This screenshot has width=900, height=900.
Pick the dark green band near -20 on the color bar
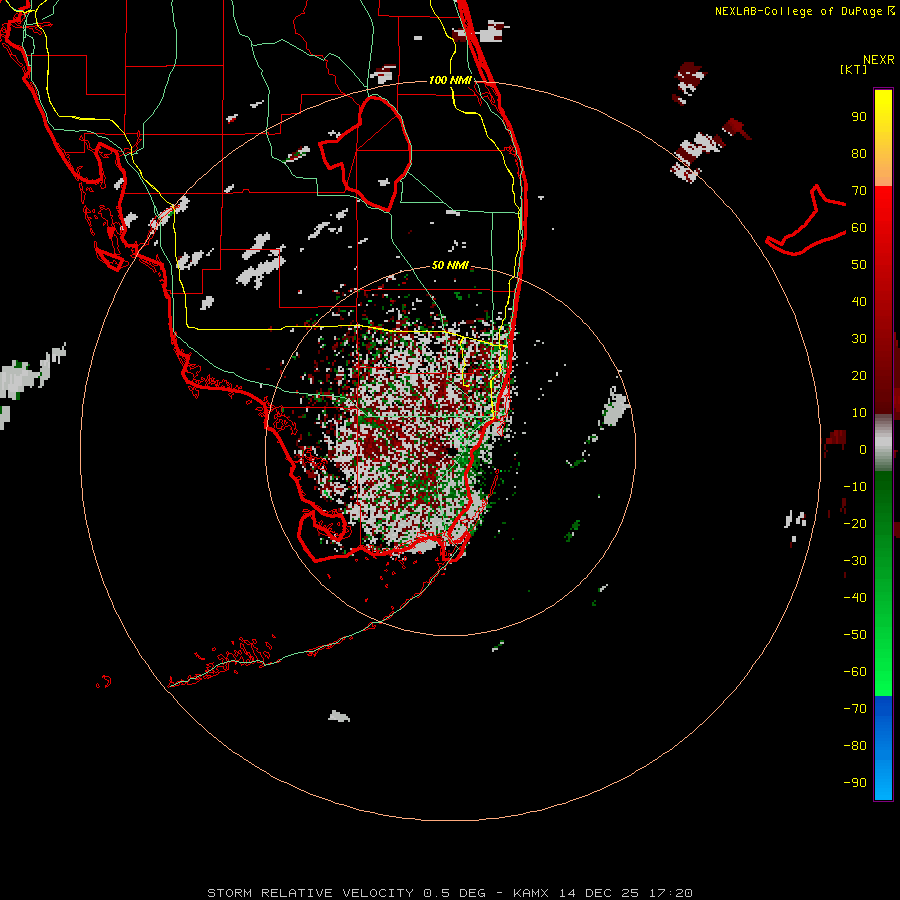[x=883, y=517]
